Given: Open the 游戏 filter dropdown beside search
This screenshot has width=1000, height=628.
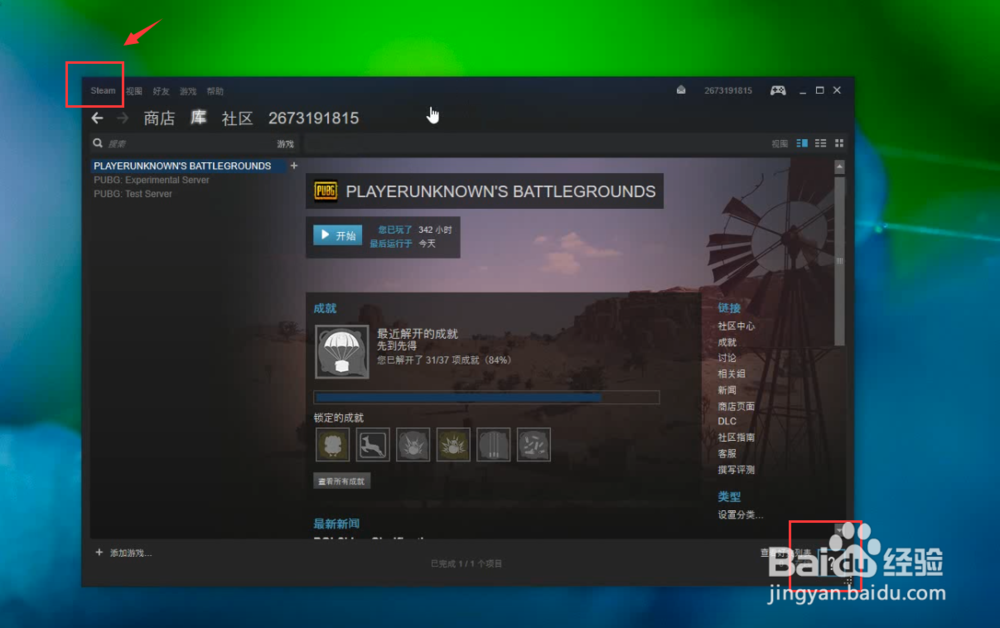Looking at the screenshot, I should point(285,143).
